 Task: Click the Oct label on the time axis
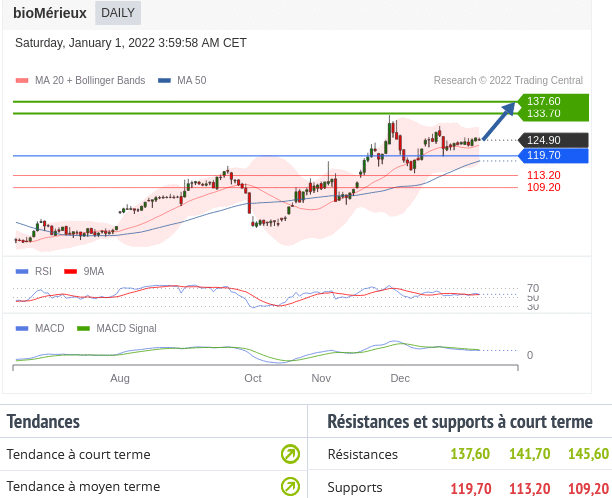tap(253, 378)
